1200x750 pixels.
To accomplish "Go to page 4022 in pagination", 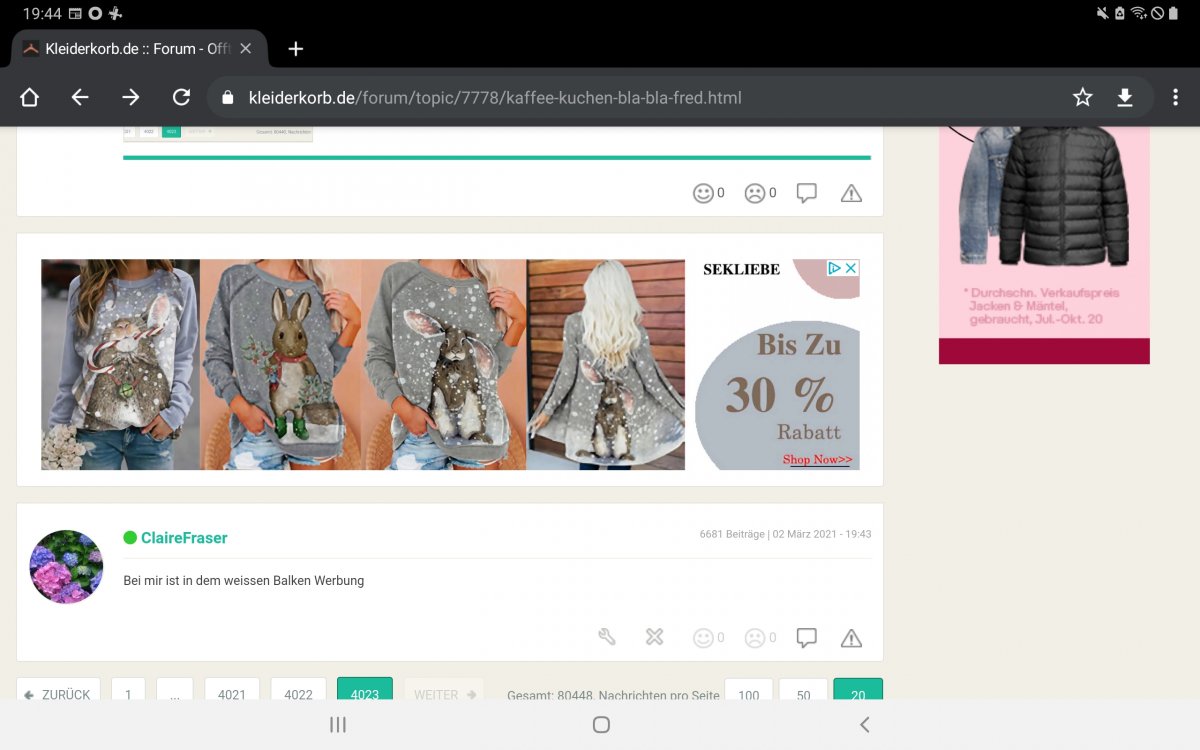I will pos(298,692).
